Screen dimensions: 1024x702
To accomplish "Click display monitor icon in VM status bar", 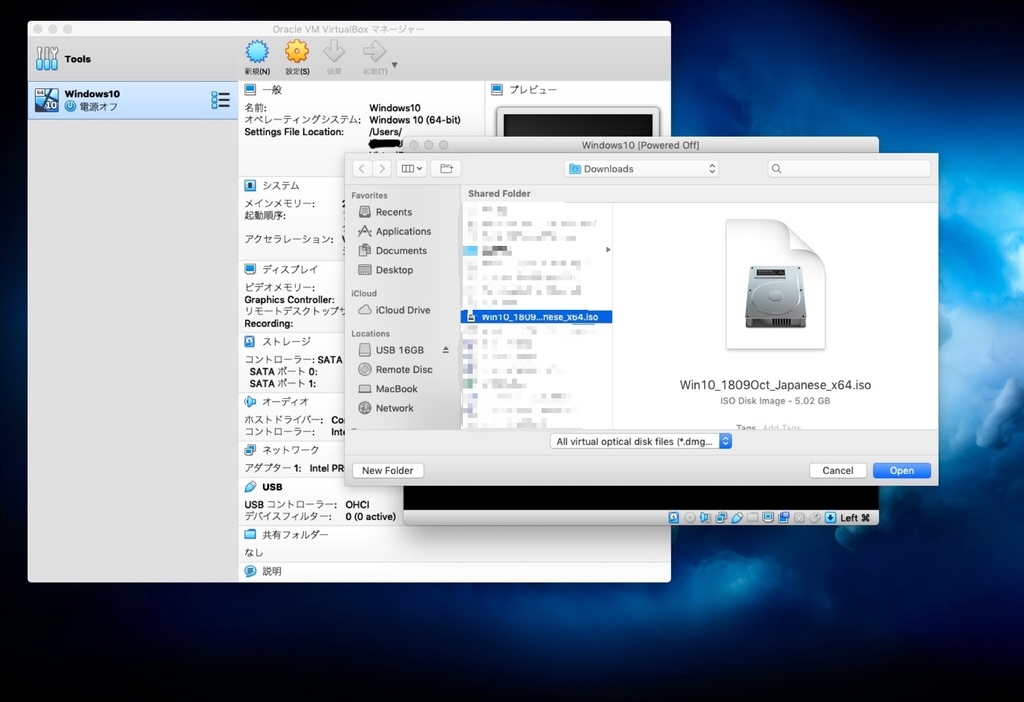I will [768, 517].
